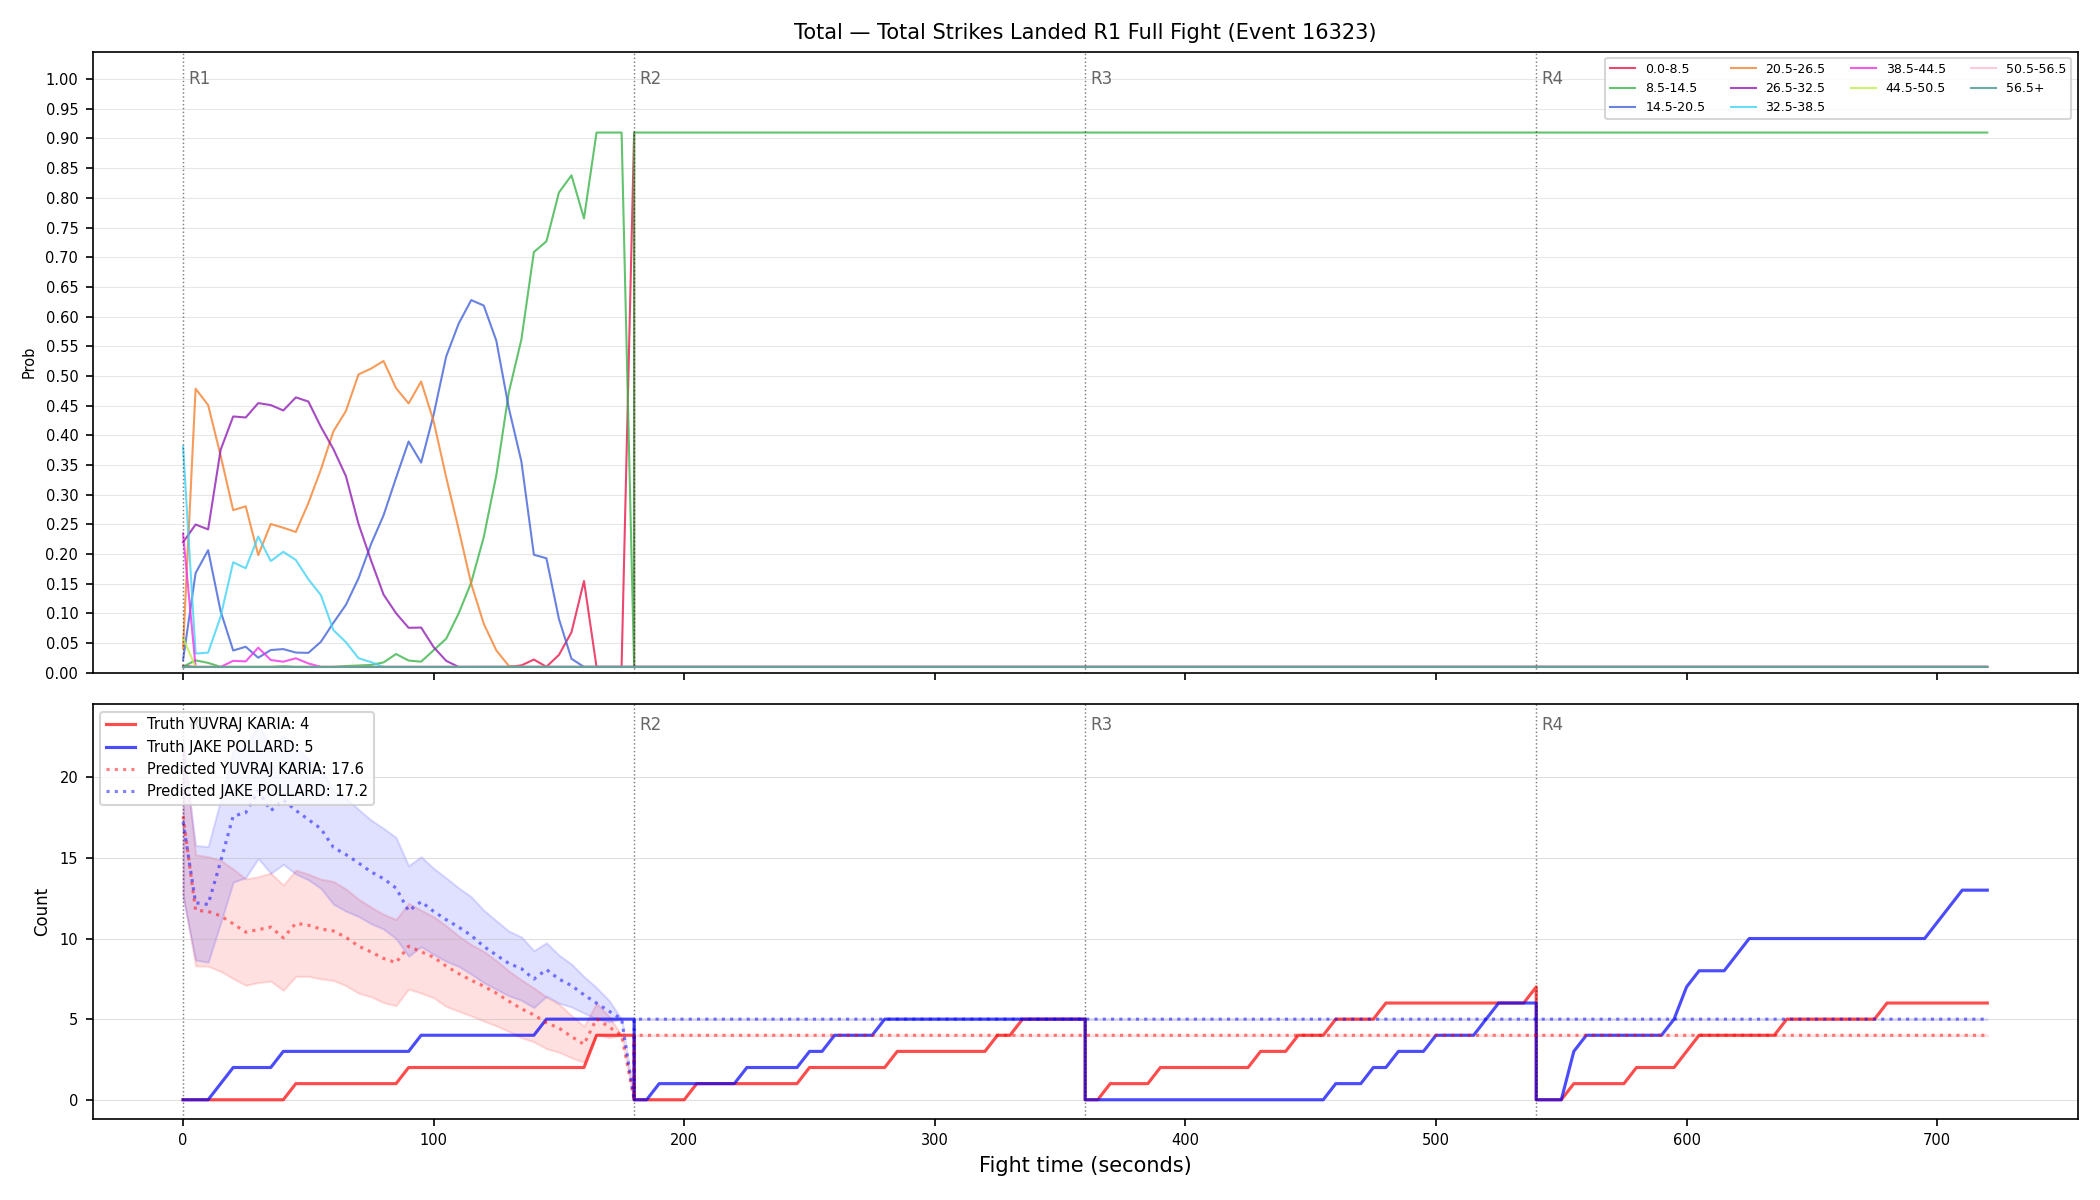Select the 20.5-26.5 legend label

pos(1795,69)
